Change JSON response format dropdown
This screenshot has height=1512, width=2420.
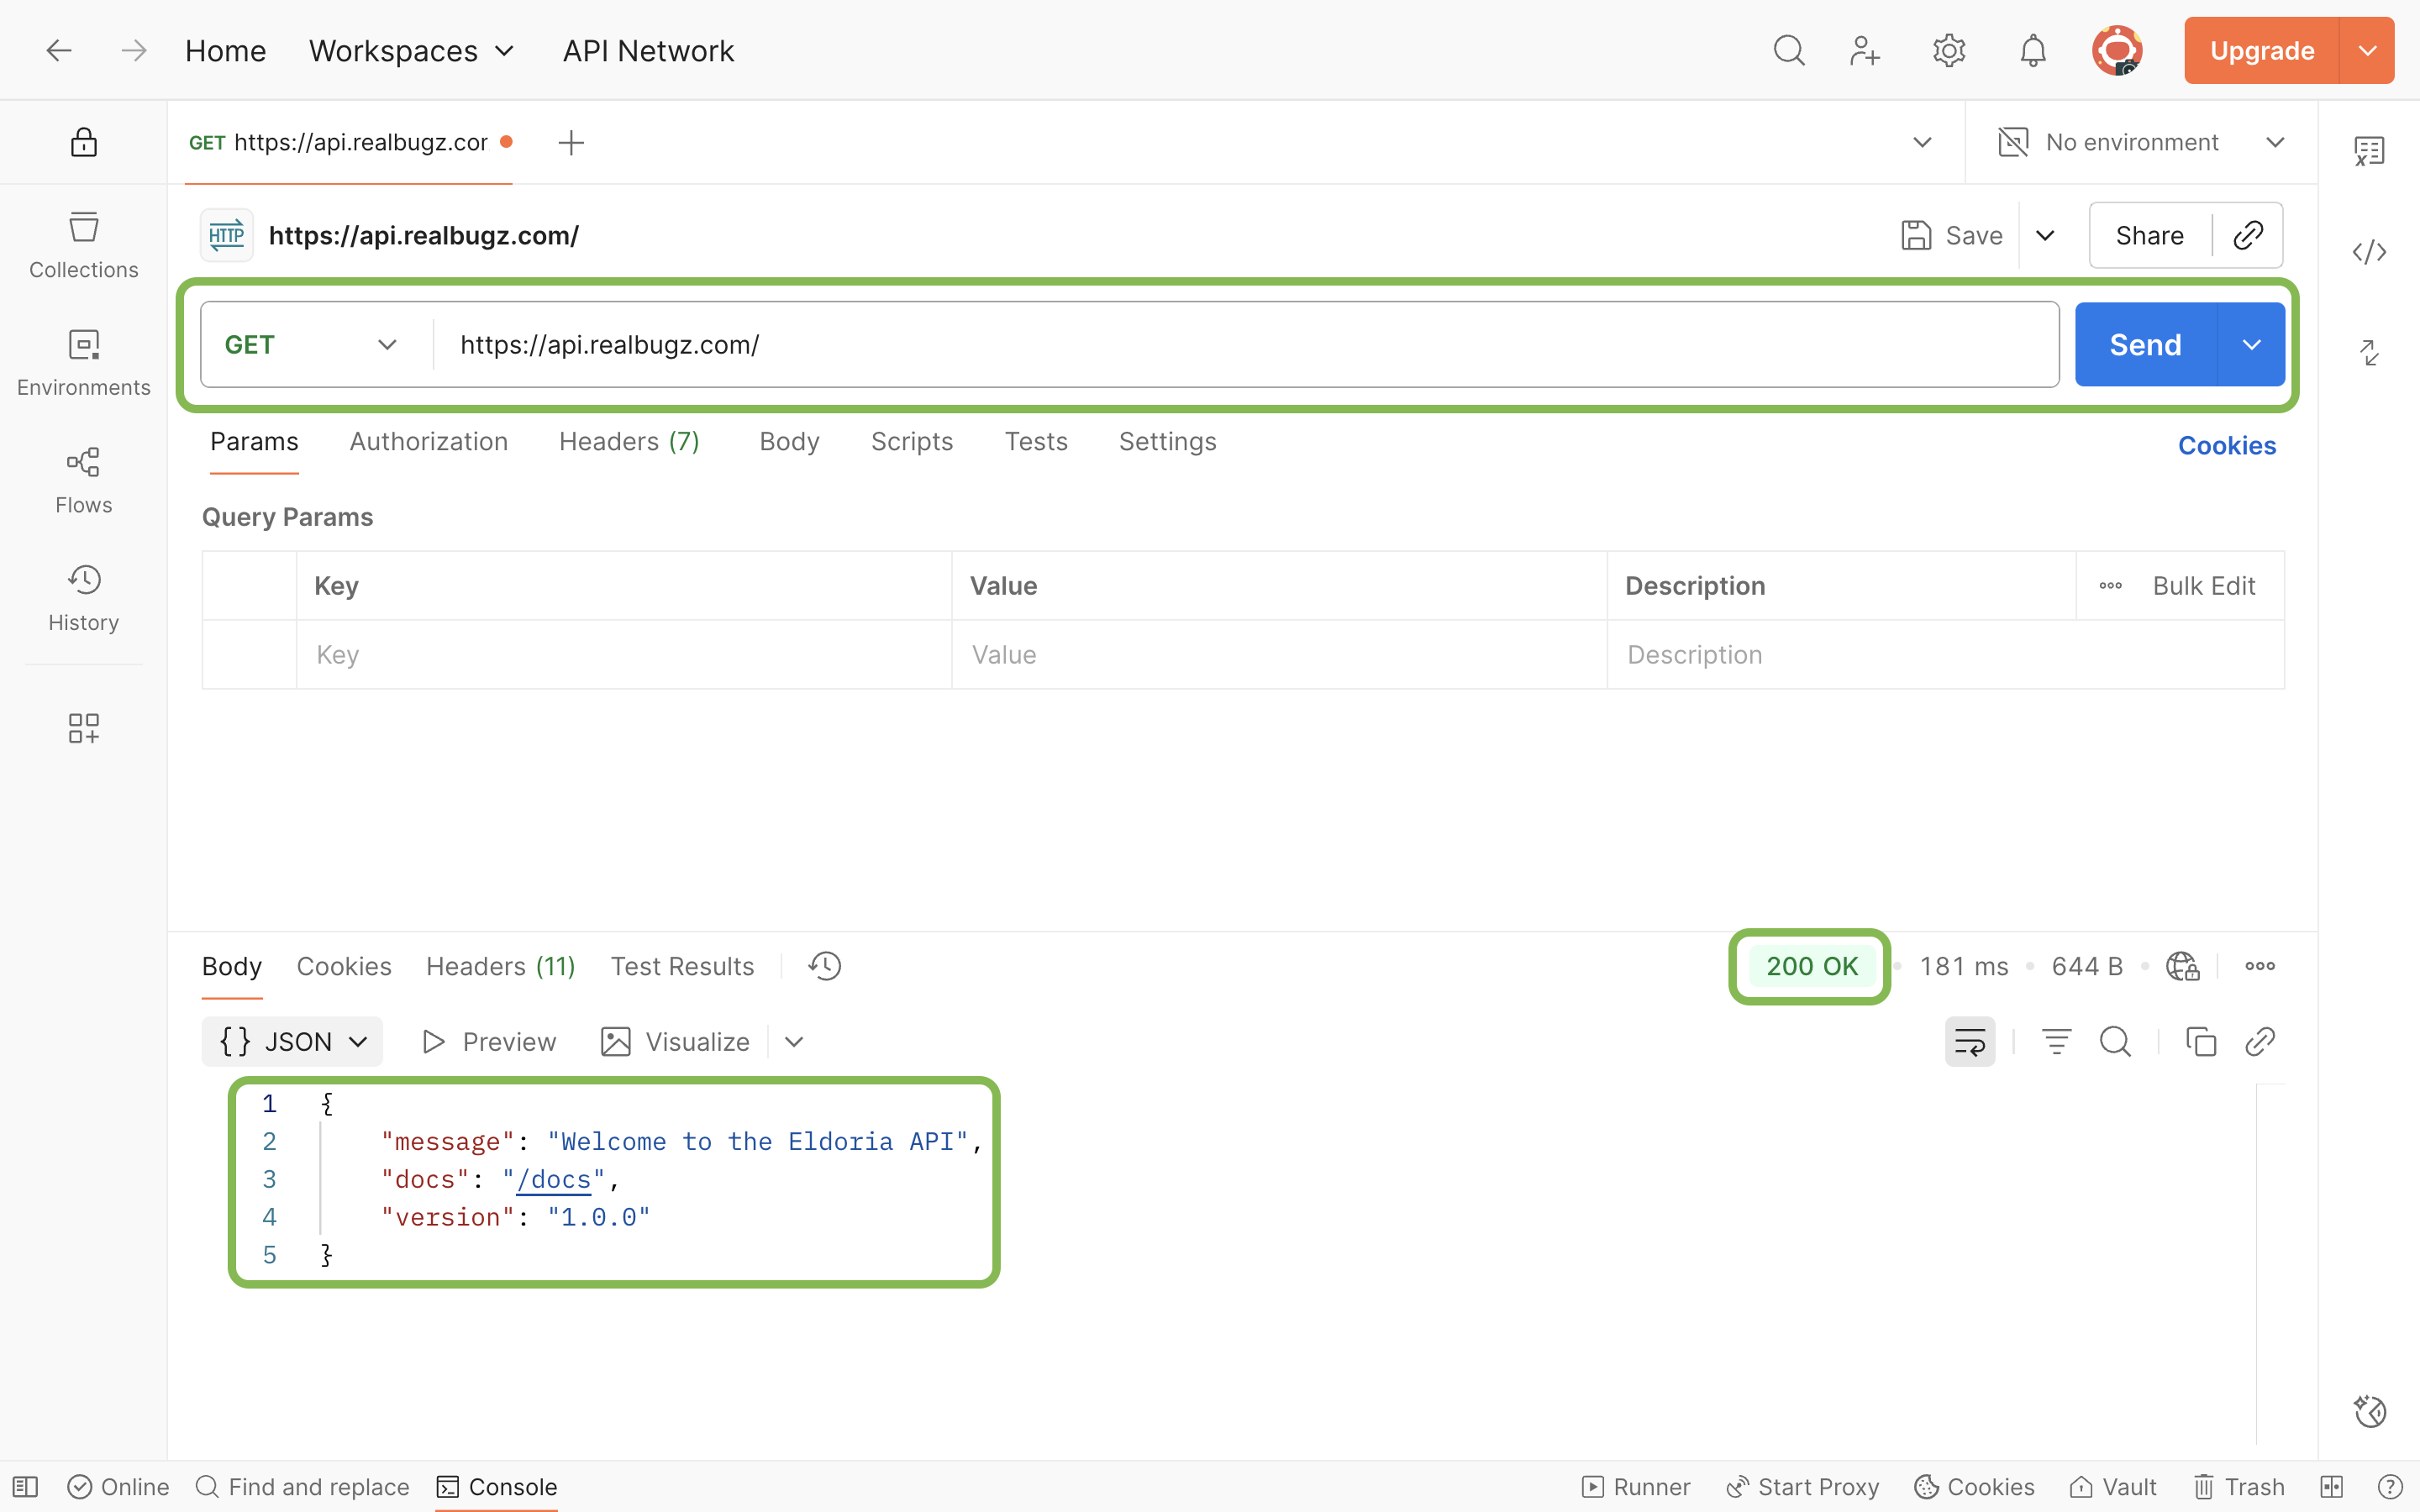pyautogui.click(x=292, y=1042)
